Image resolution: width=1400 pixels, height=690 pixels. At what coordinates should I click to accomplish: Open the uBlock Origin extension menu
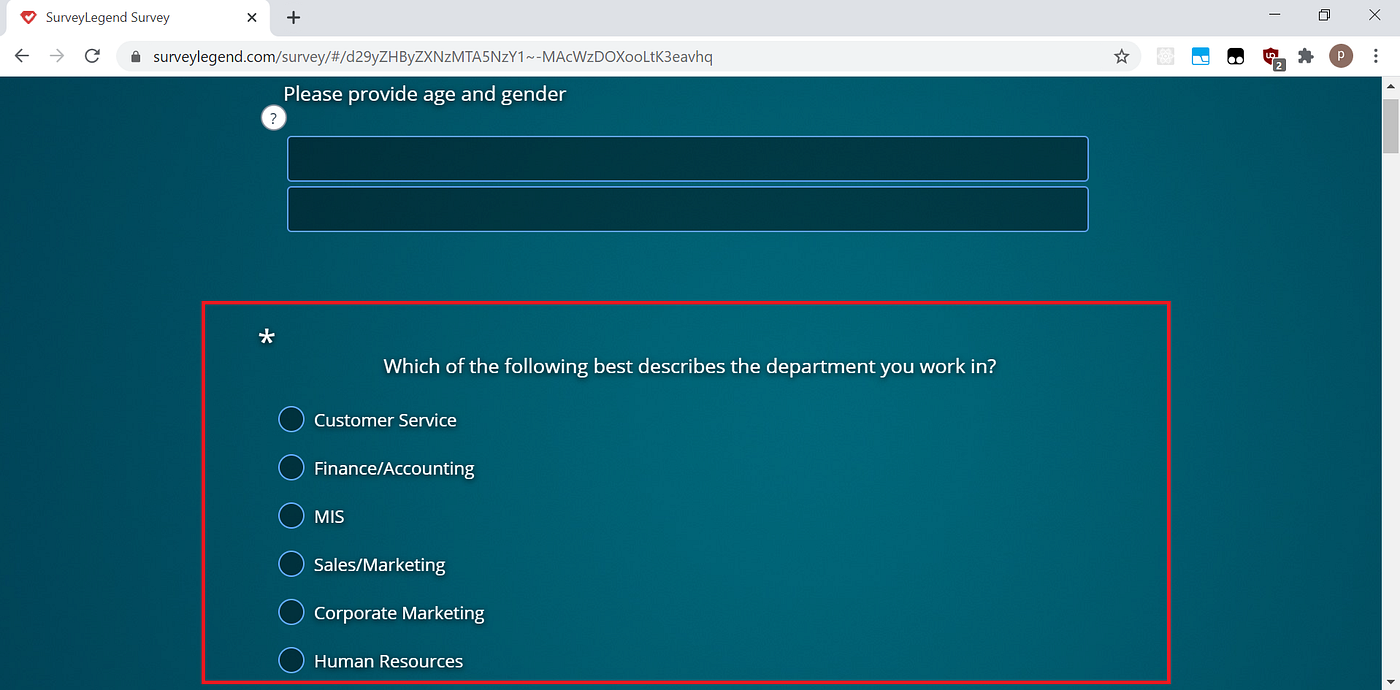tap(1271, 56)
